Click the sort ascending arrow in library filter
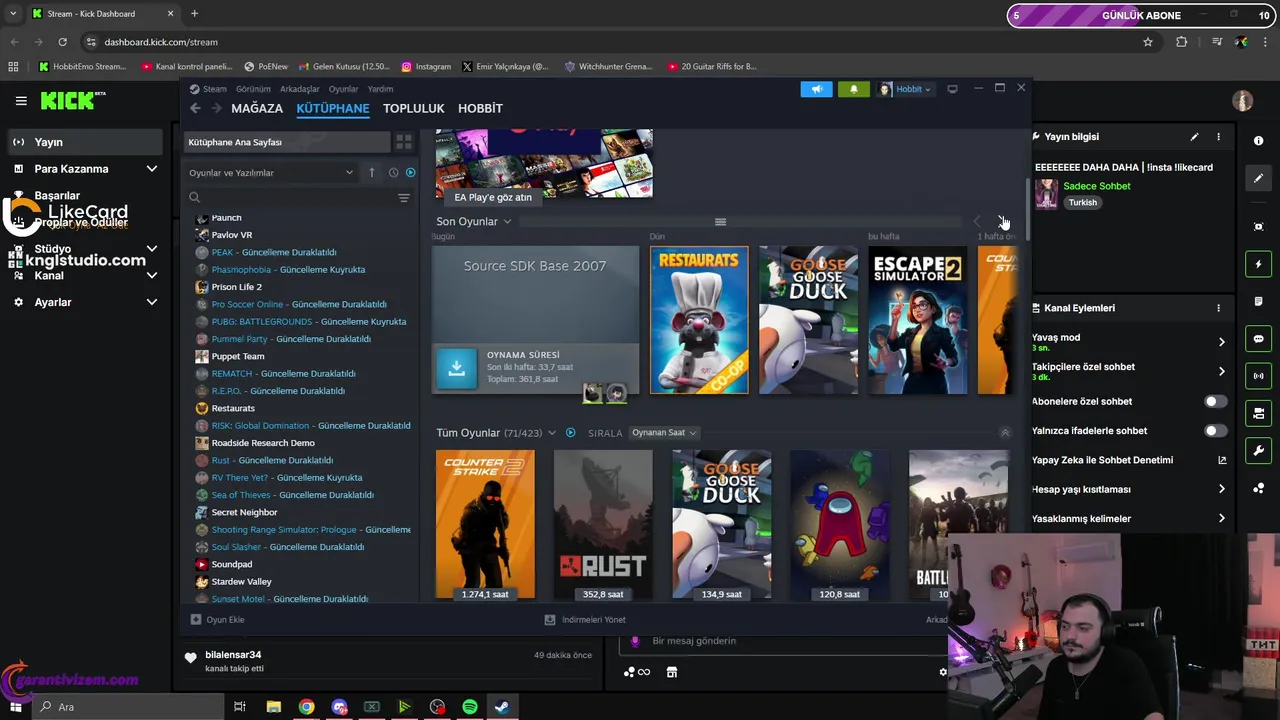The image size is (1280, 720). pyautogui.click(x=372, y=172)
